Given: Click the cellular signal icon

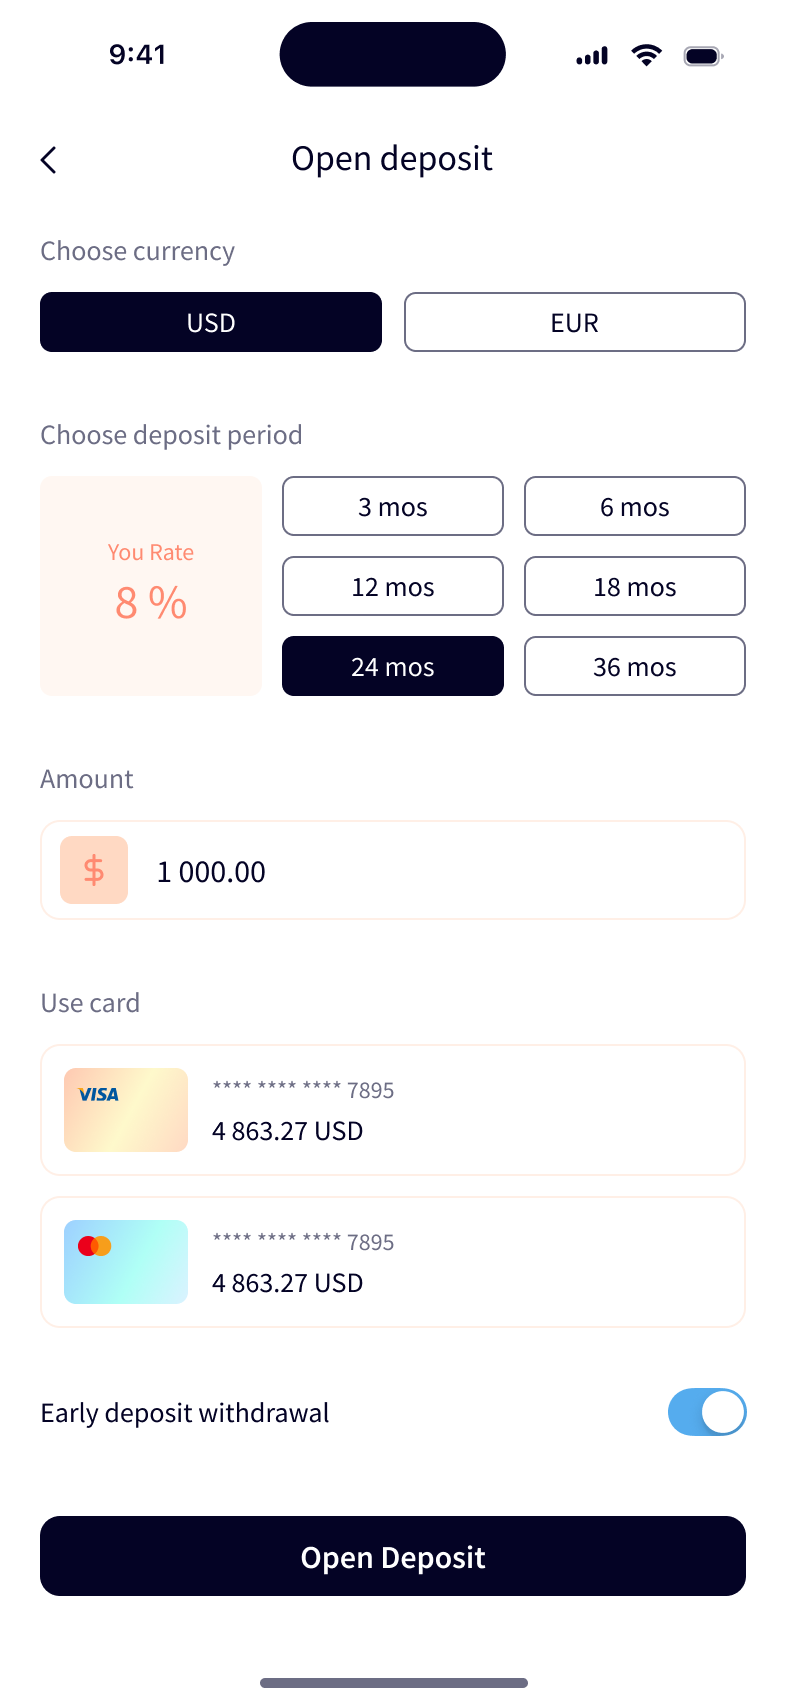Looking at the screenshot, I should (592, 57).
